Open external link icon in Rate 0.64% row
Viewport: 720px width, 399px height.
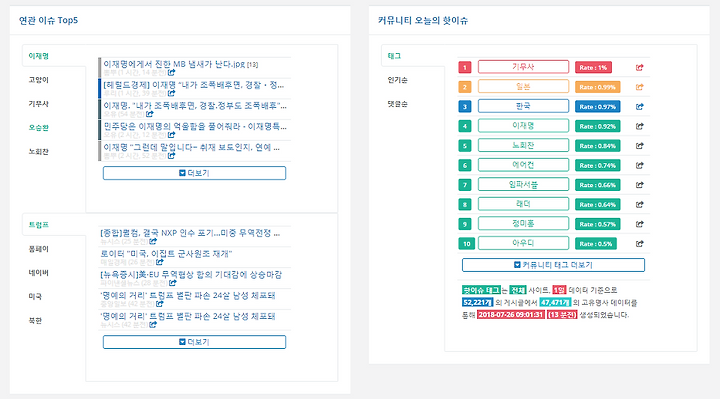639,204
